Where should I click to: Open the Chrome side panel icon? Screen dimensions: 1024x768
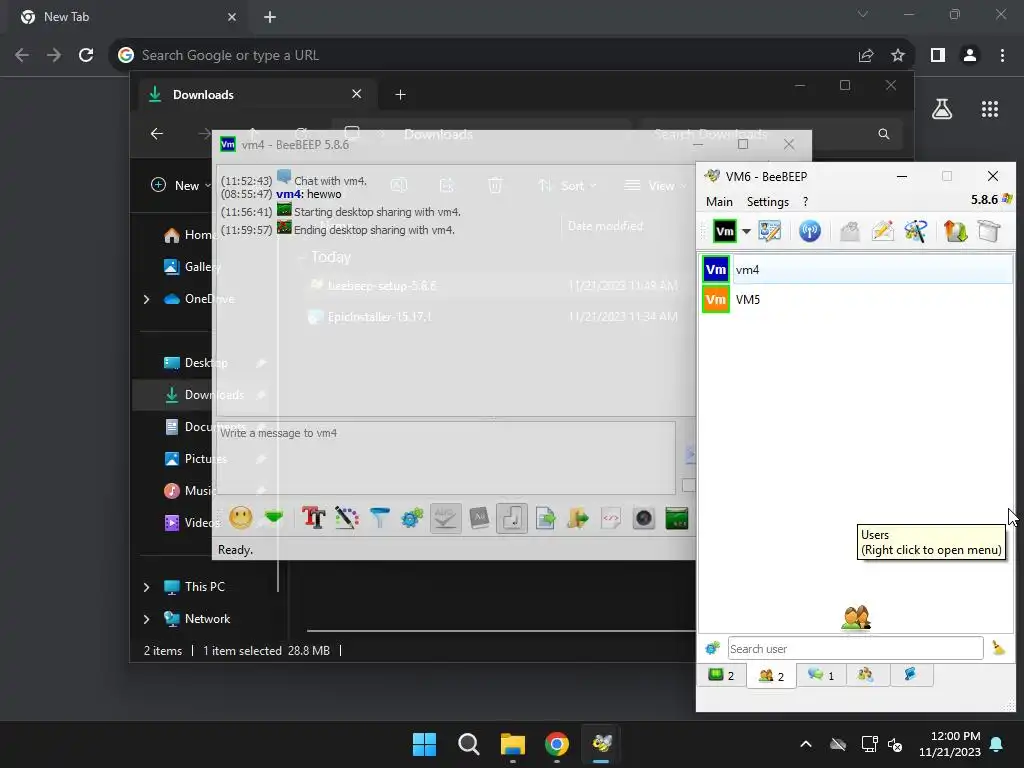[x=938, y=56]
